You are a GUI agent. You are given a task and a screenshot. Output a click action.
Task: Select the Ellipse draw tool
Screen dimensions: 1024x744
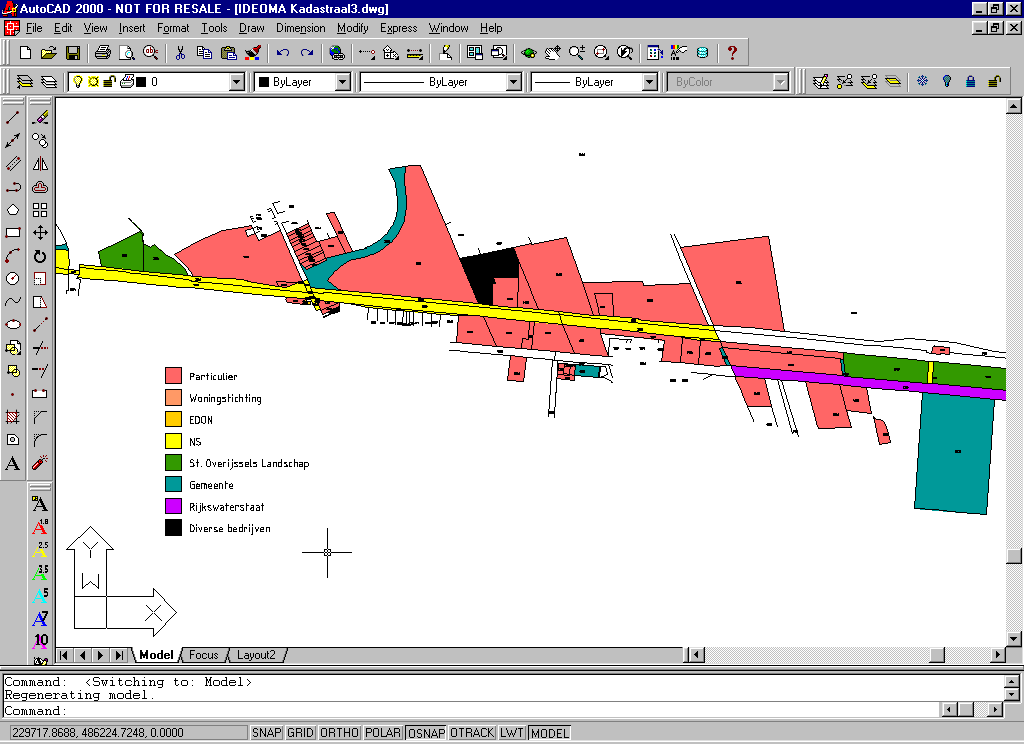tap(13, 325)
